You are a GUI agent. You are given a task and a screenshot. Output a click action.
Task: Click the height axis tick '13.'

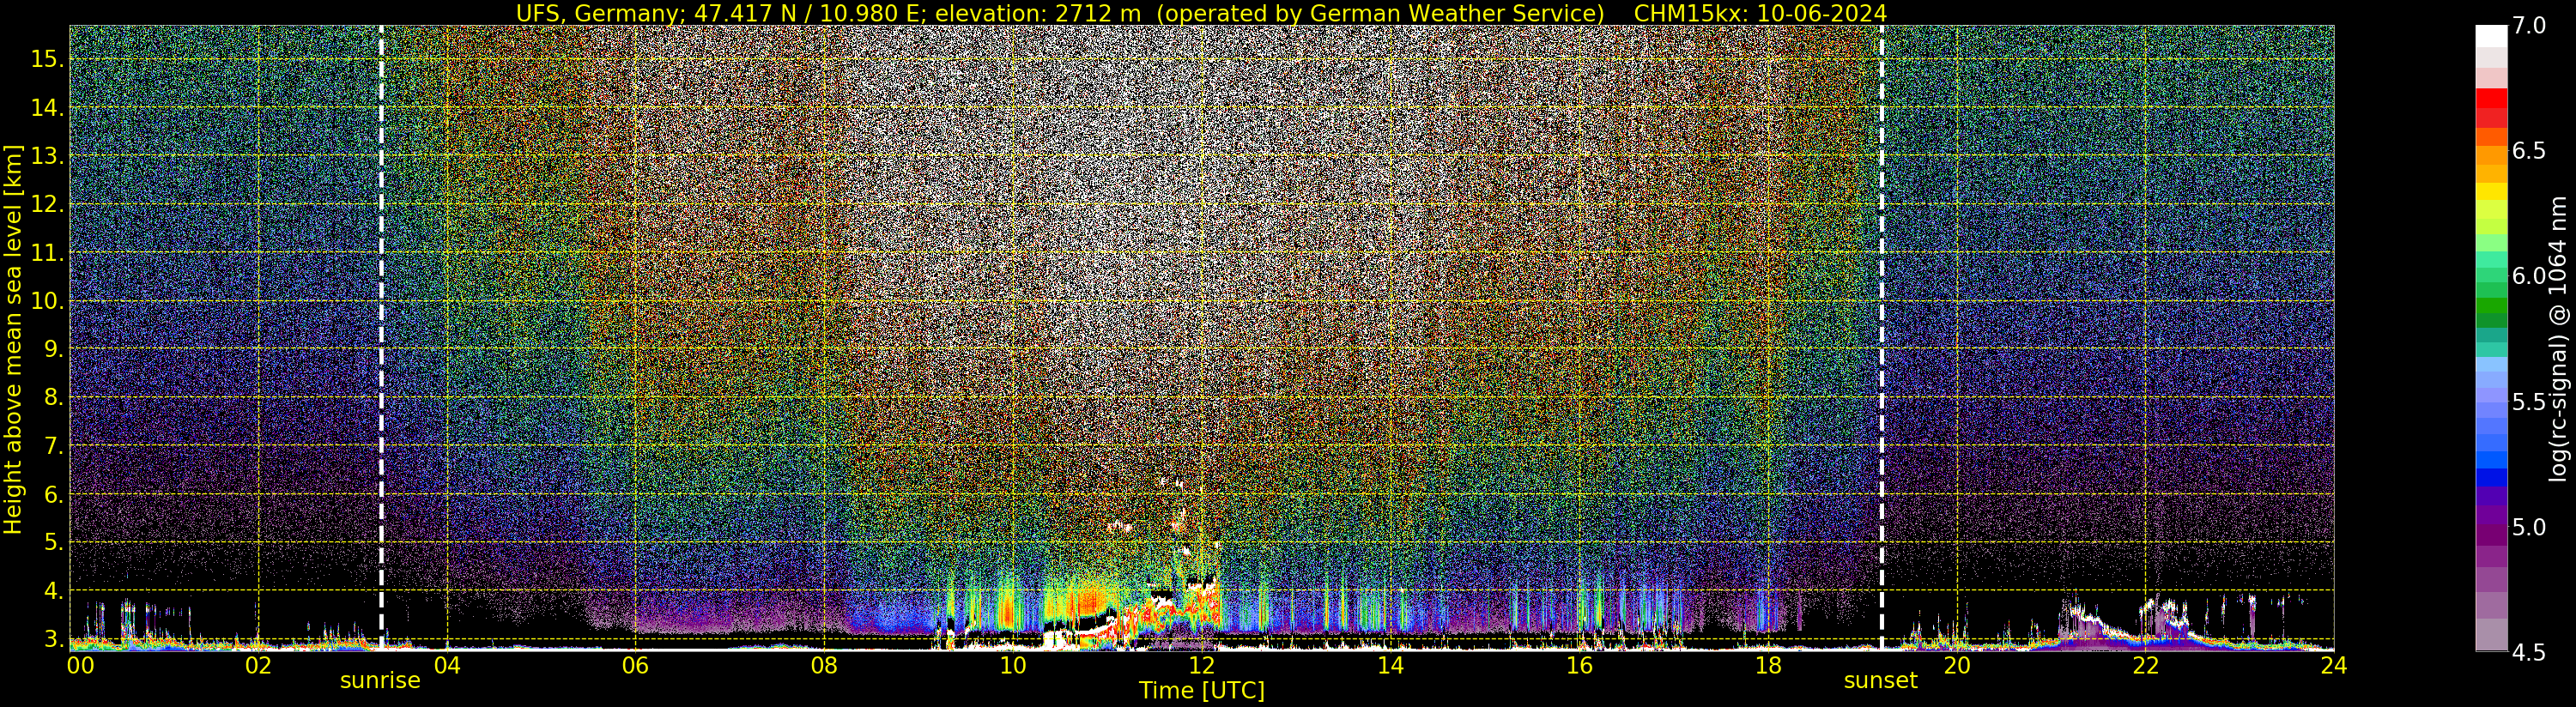pos(47,156)
